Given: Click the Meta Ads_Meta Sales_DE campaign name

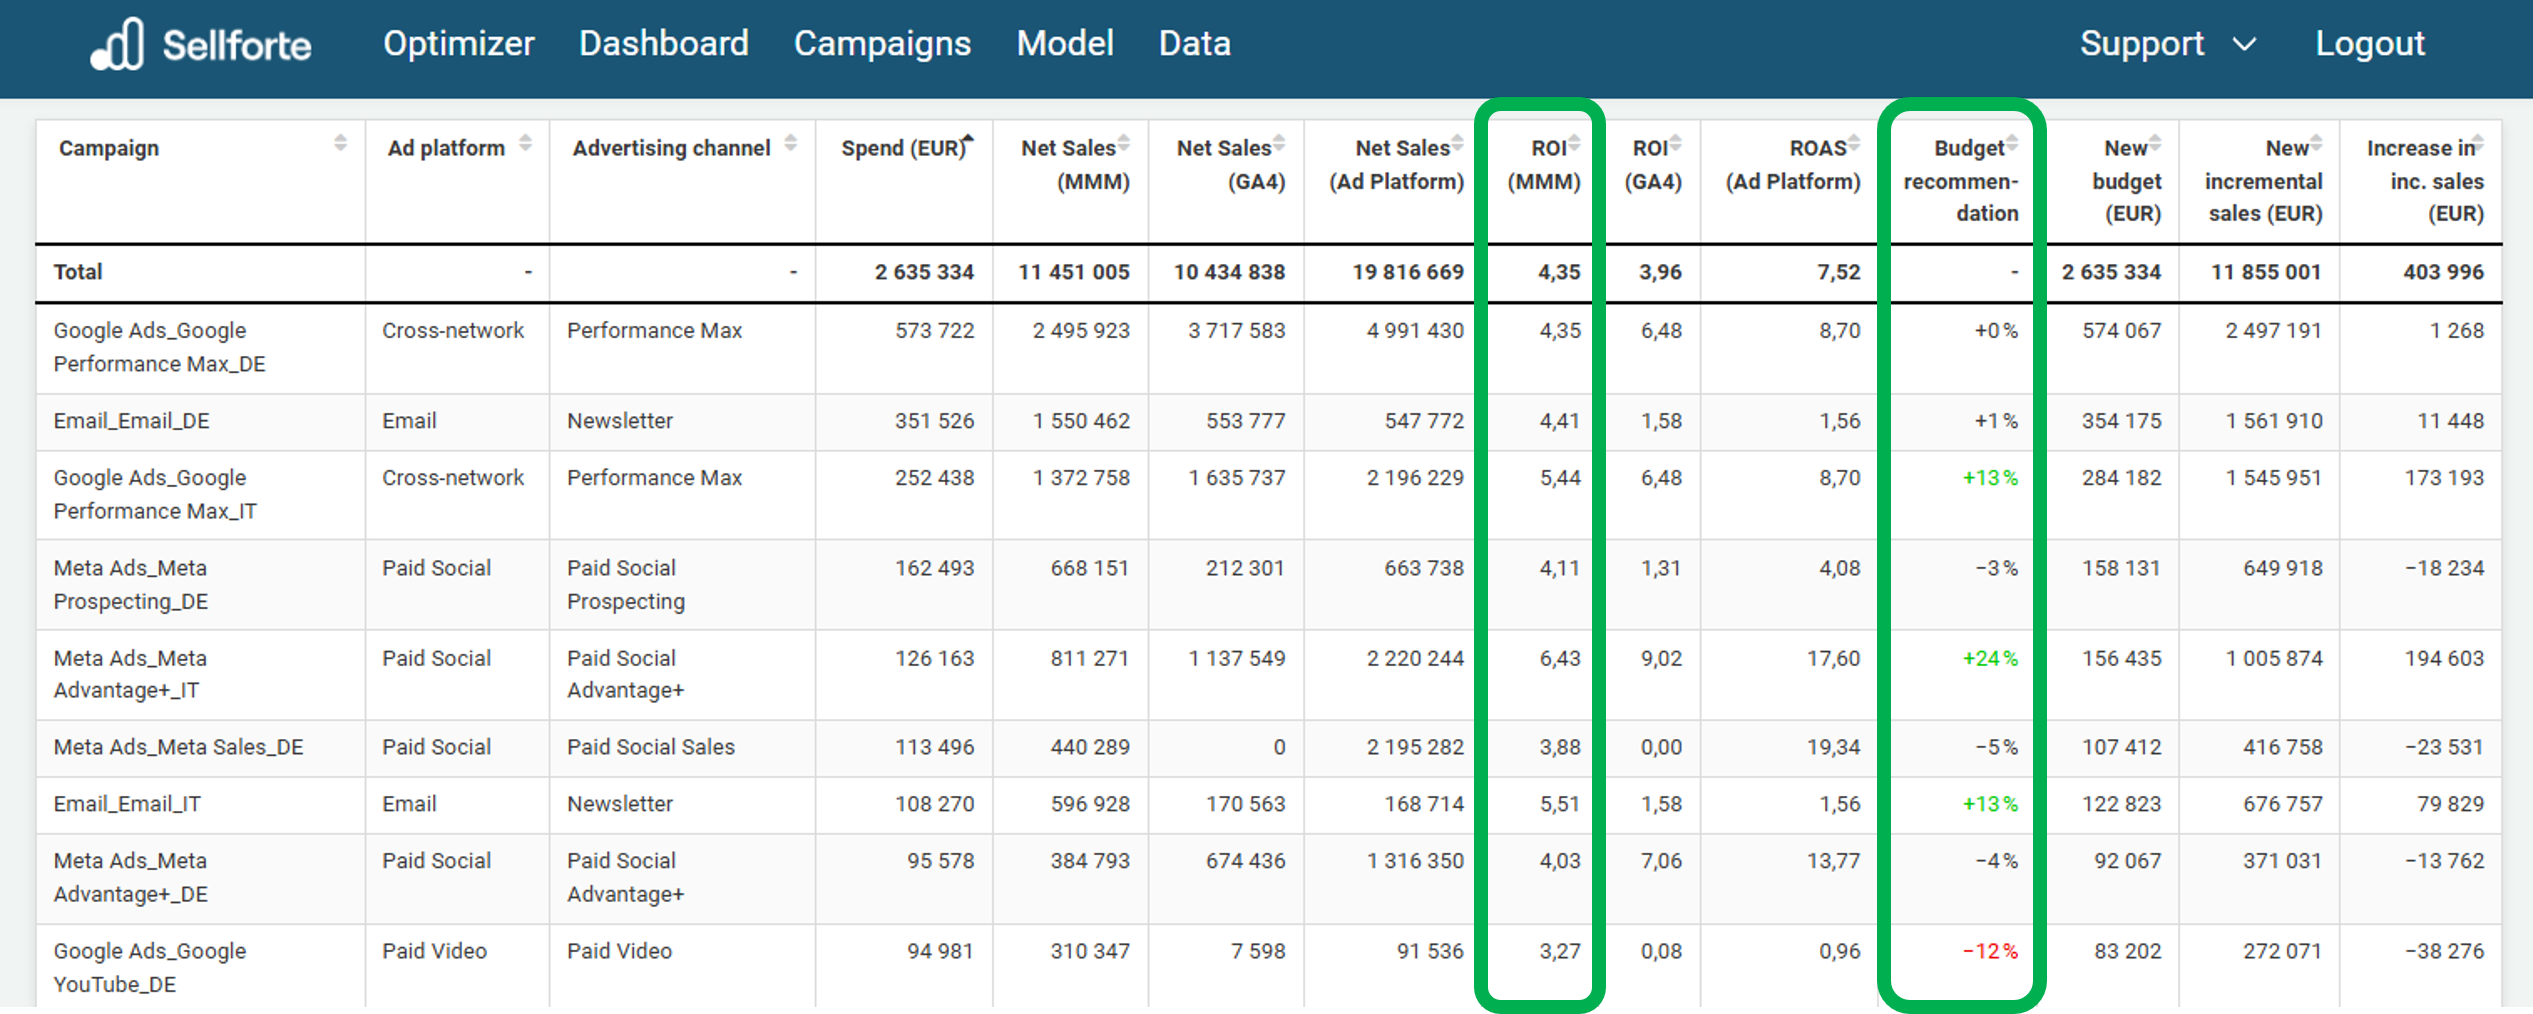Looking at the screenshot, I should coord(178,747).
